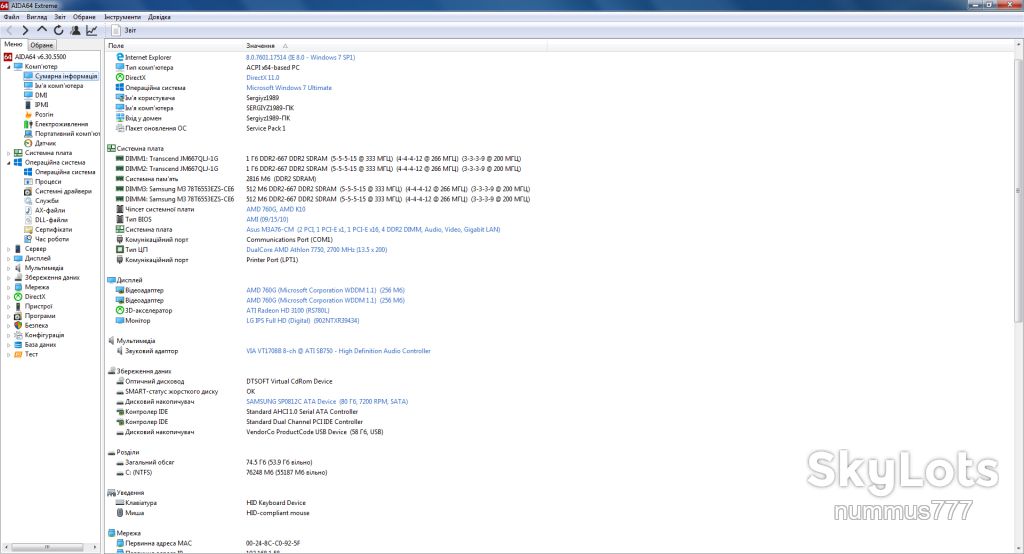Click the Служби services icon in tree
The image size is (1024, 554).
28,201
